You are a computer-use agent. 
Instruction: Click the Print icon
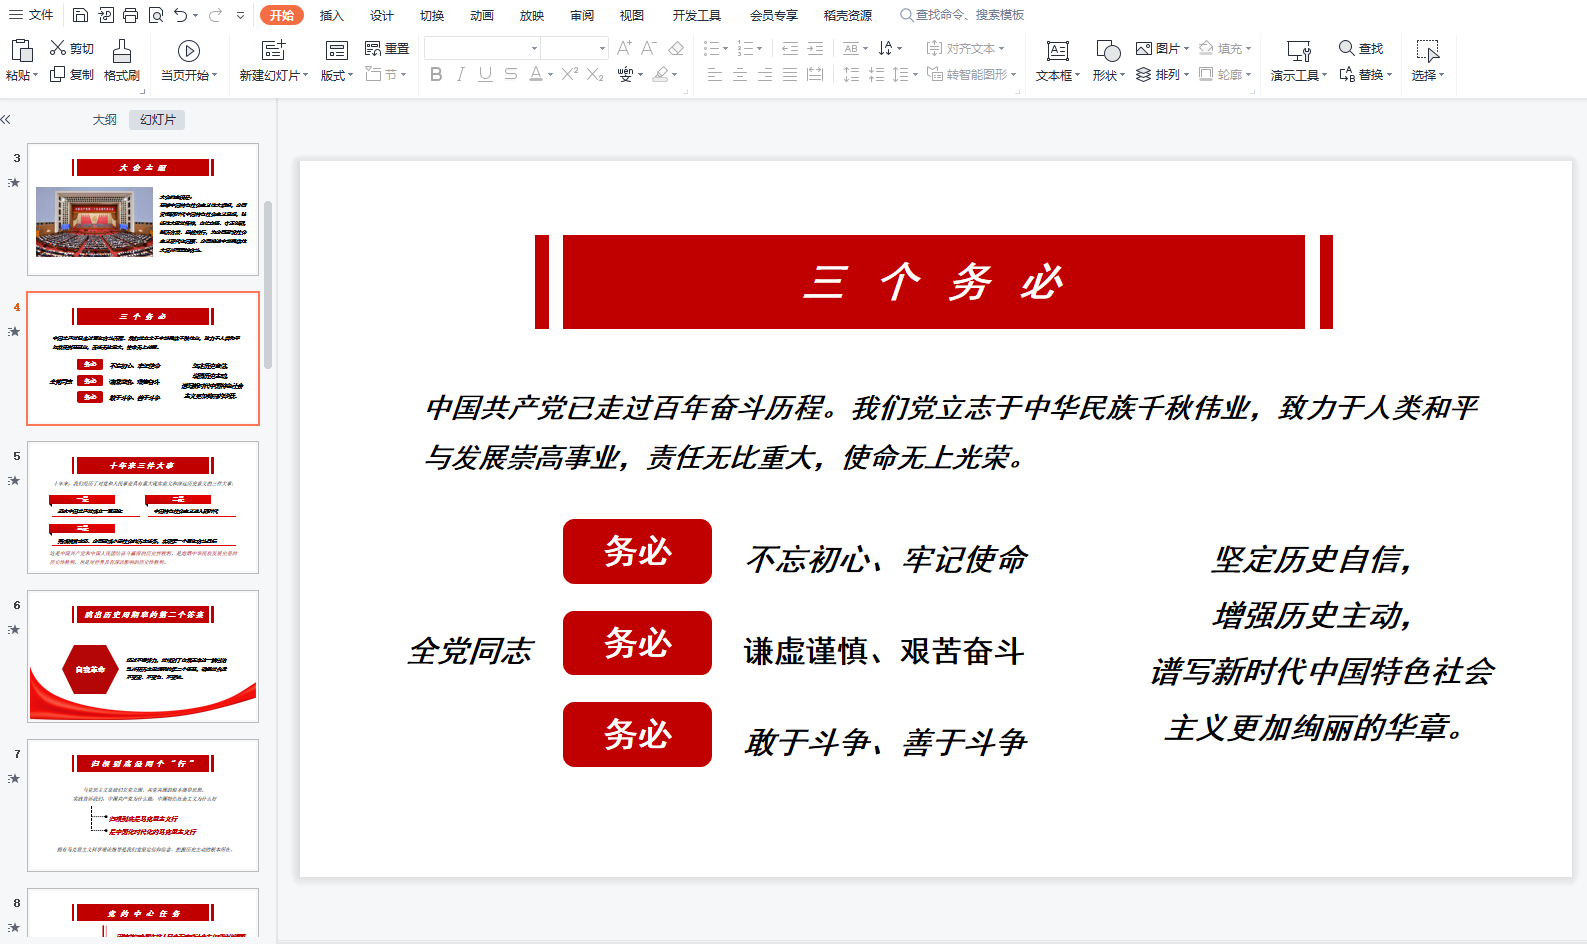(x=131, y=15)
